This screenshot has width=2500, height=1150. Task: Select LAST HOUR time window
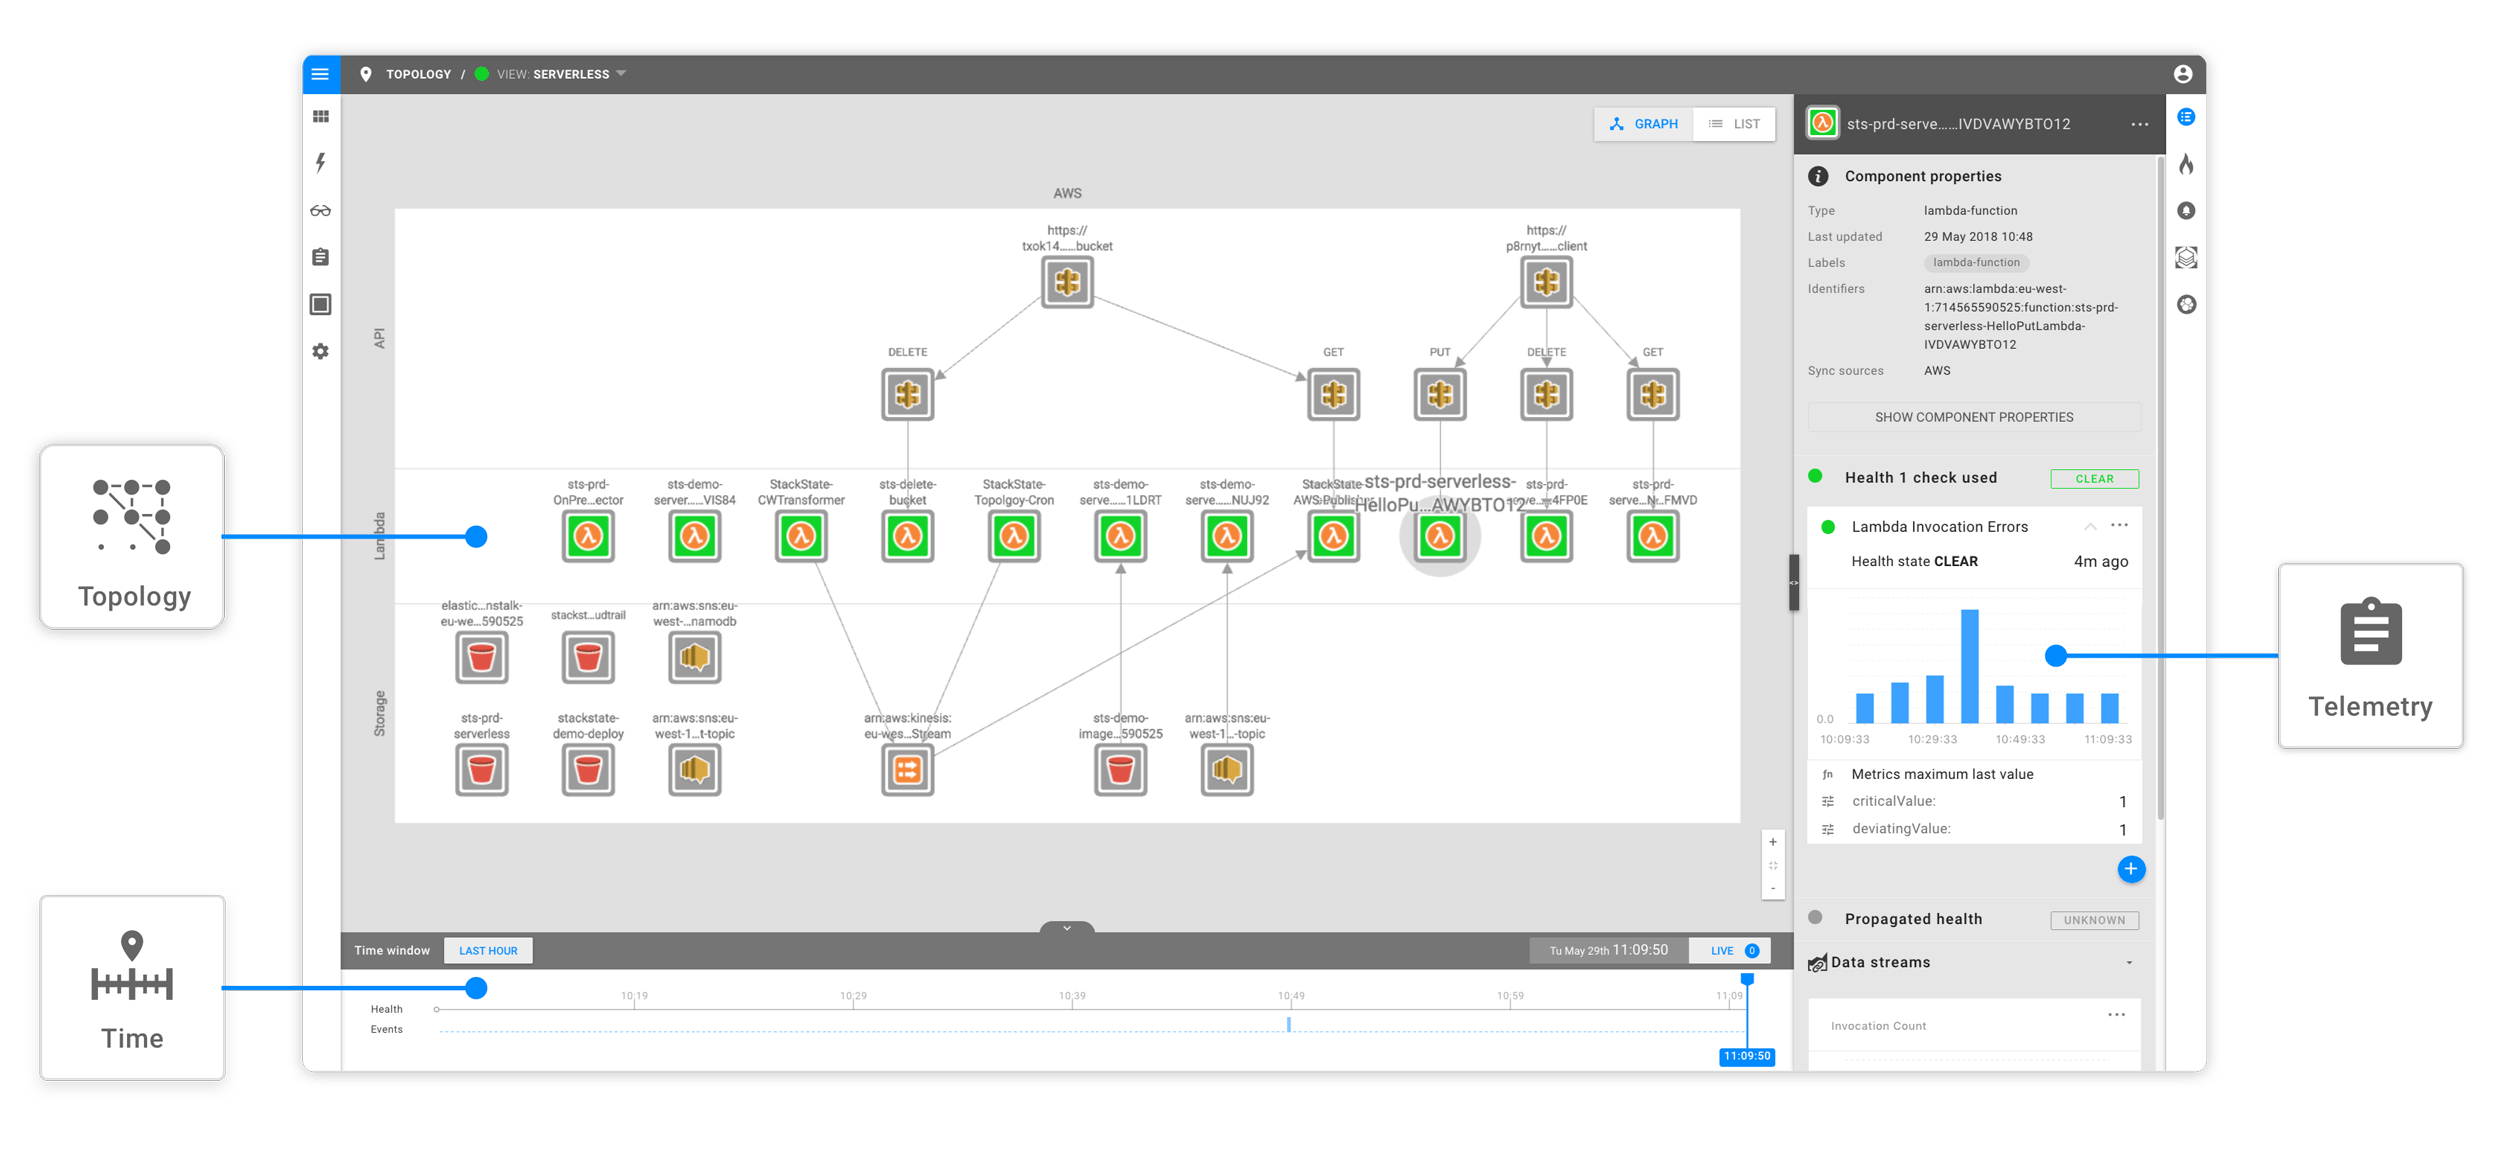point(488,950)
